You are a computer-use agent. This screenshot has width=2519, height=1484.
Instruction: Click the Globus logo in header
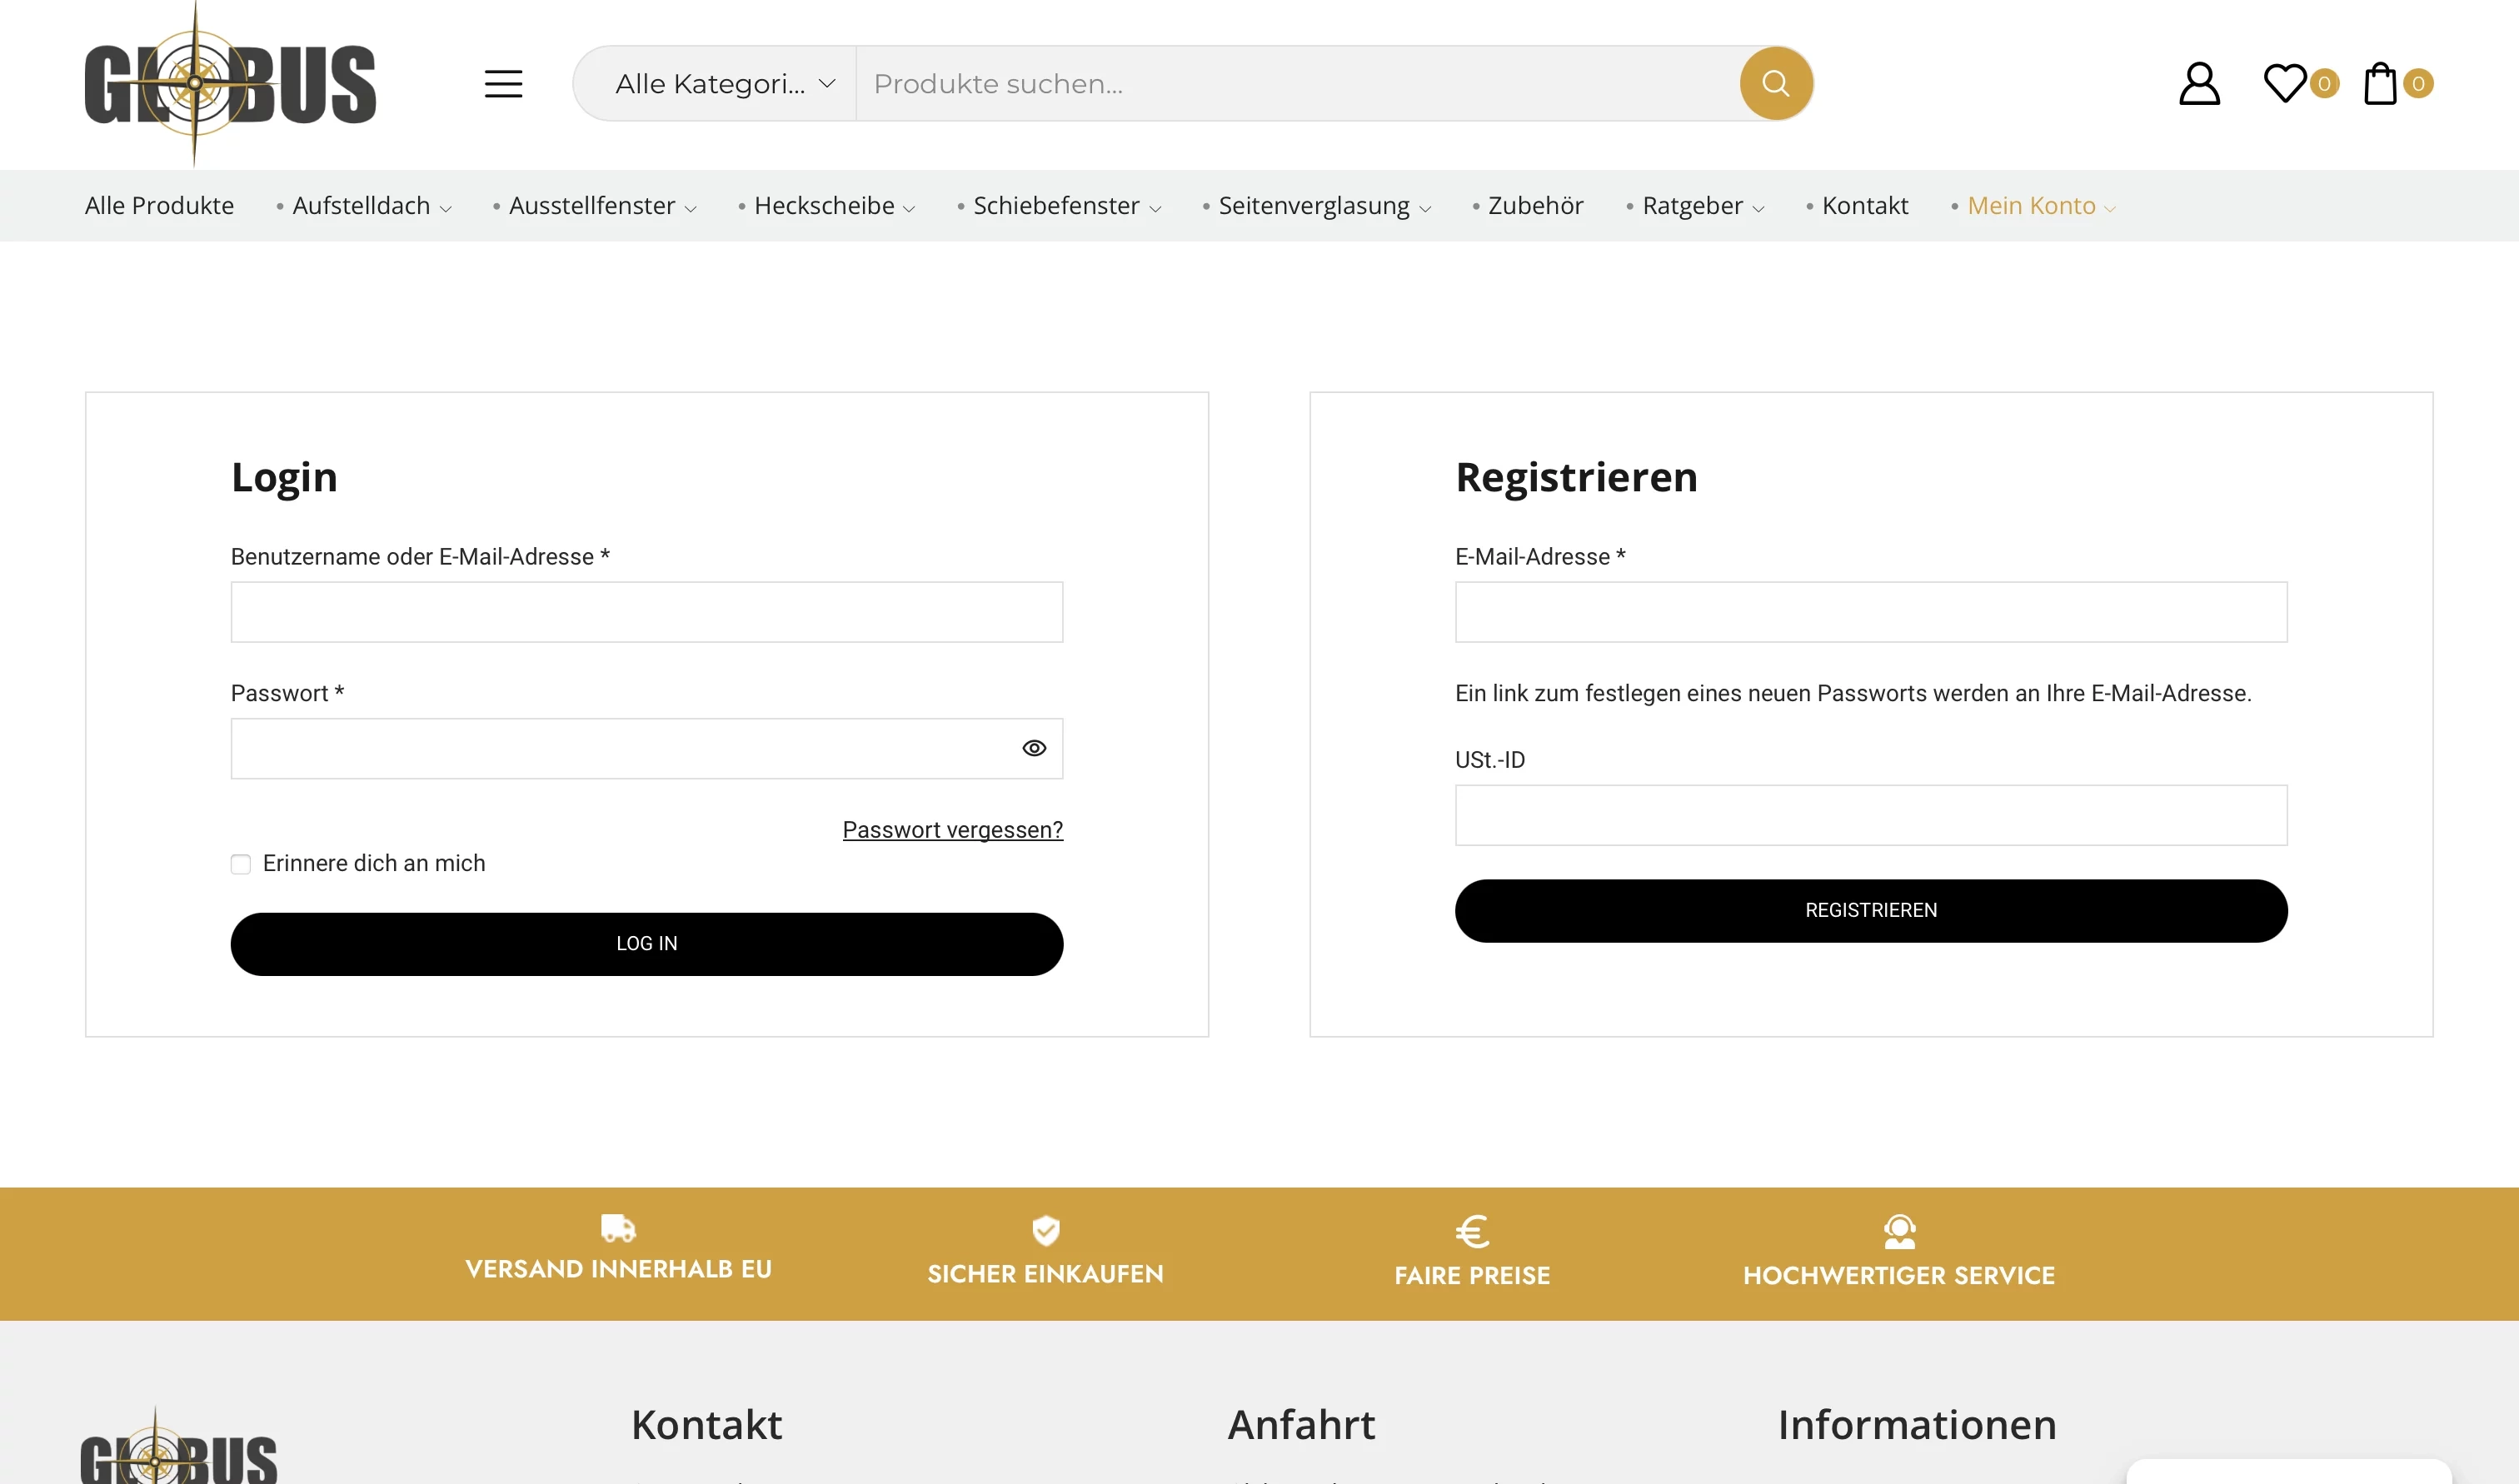click(x=230, y=84)
